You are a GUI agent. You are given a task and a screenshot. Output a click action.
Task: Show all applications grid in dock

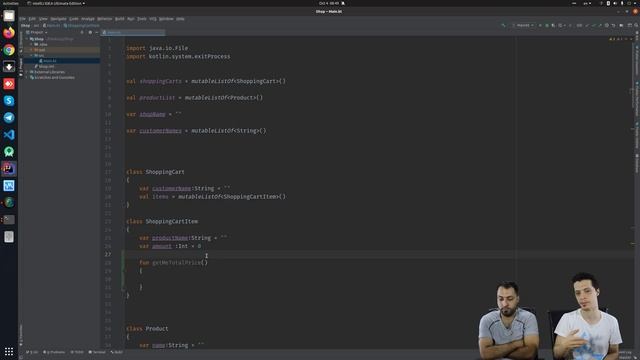pos(9,351)
